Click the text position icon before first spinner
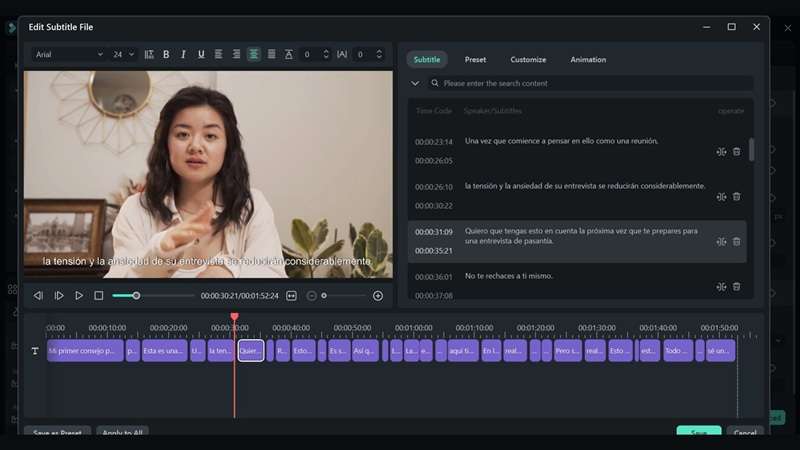 coord(289,54)
